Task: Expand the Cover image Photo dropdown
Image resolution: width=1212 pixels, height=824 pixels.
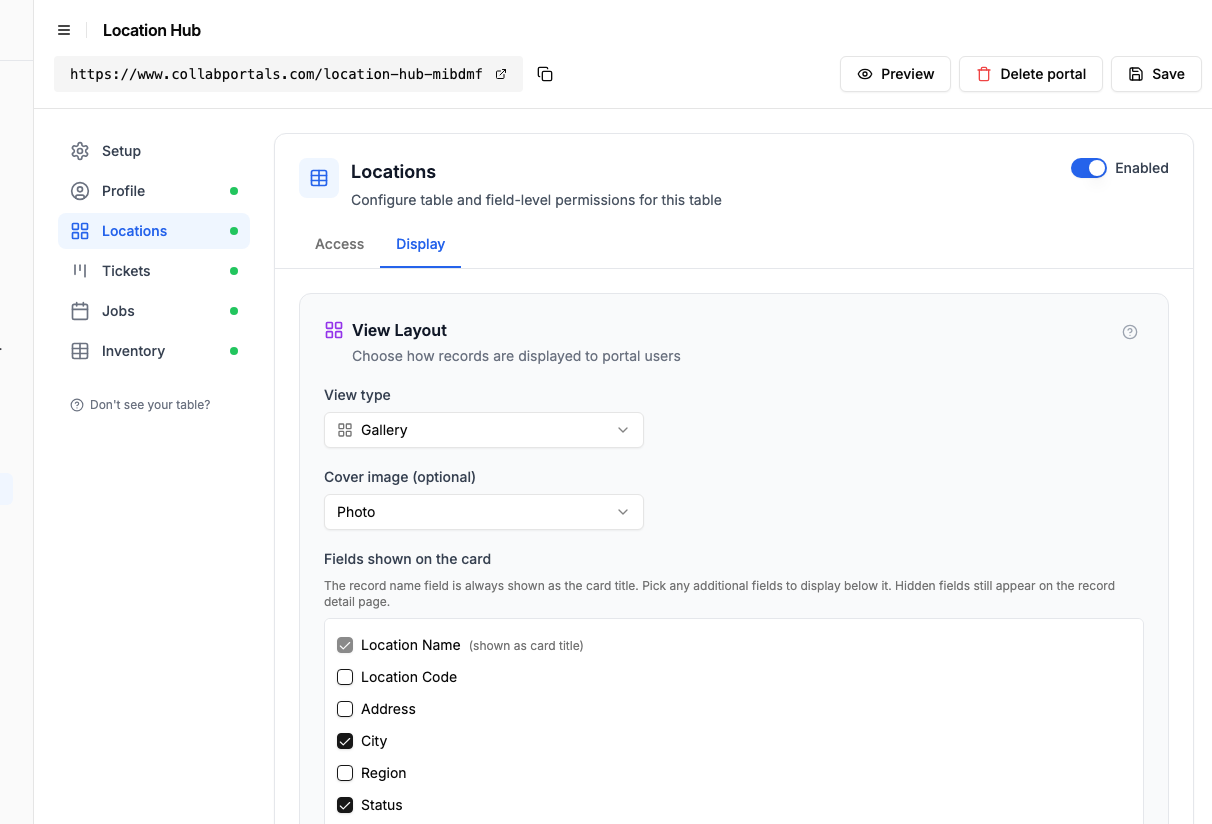Action: 484,512
